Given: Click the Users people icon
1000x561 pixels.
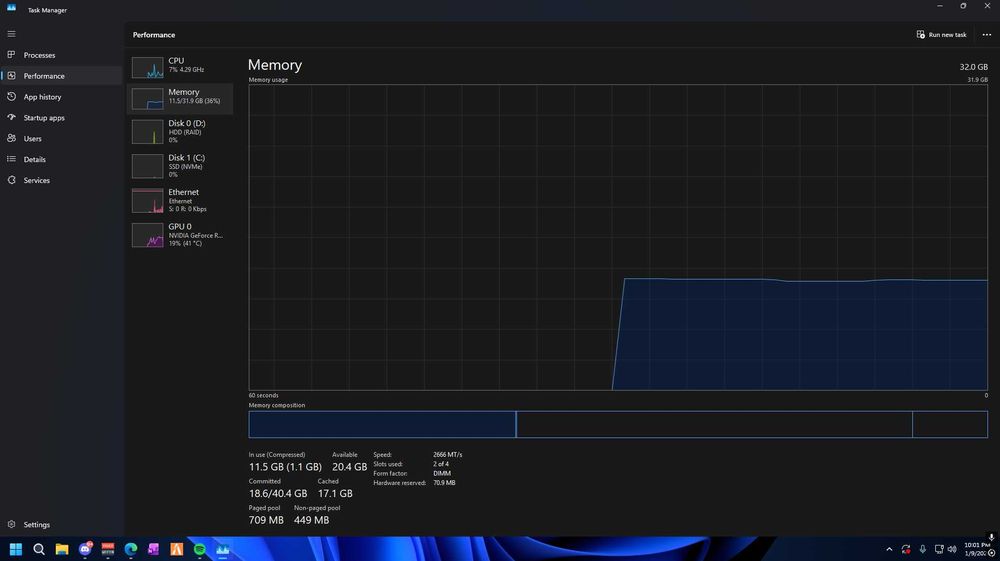Looking at the screenshot, I should pos(11,138).
